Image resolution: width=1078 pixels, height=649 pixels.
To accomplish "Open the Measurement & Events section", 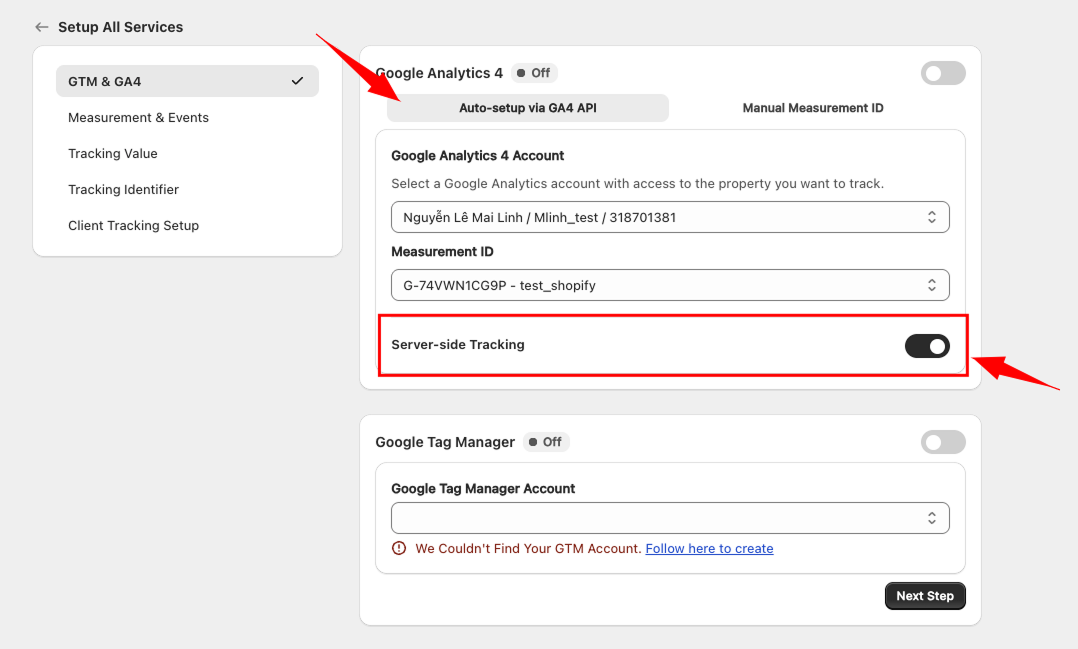I will pyautogui.click(x=138, y=117).
